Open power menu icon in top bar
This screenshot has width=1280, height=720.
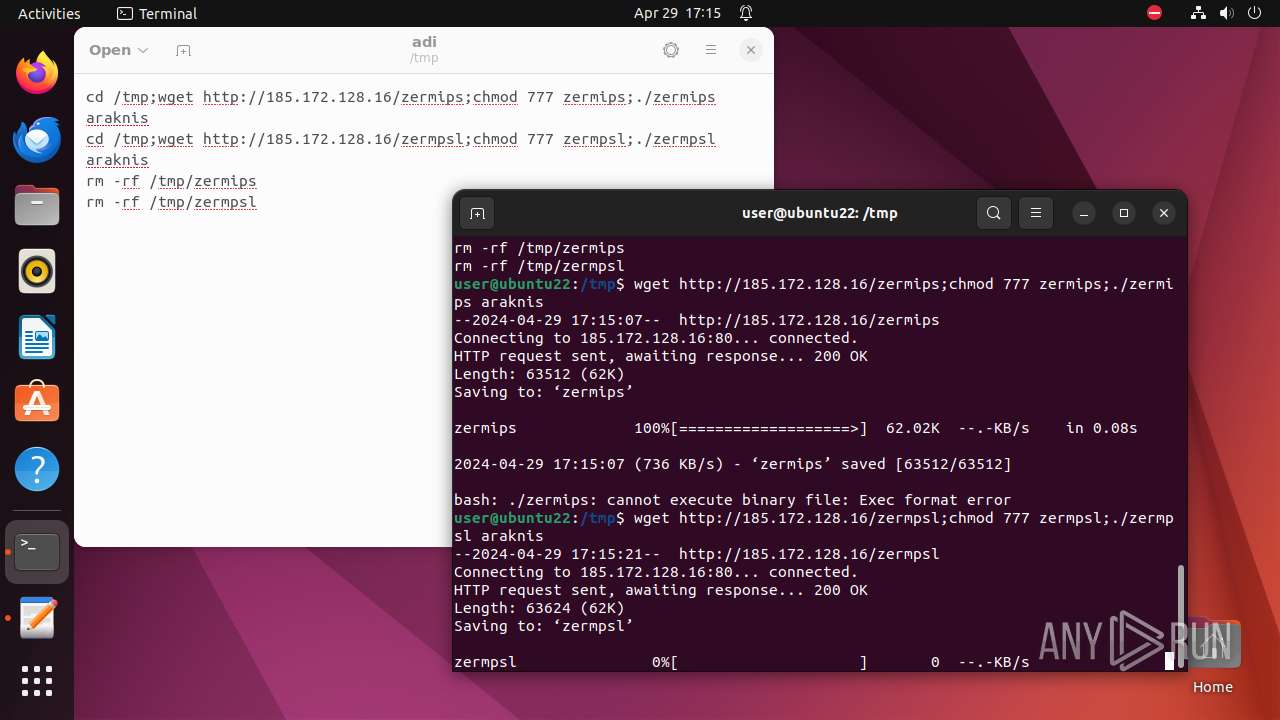pyautogui.click(x=1254, y=13)
